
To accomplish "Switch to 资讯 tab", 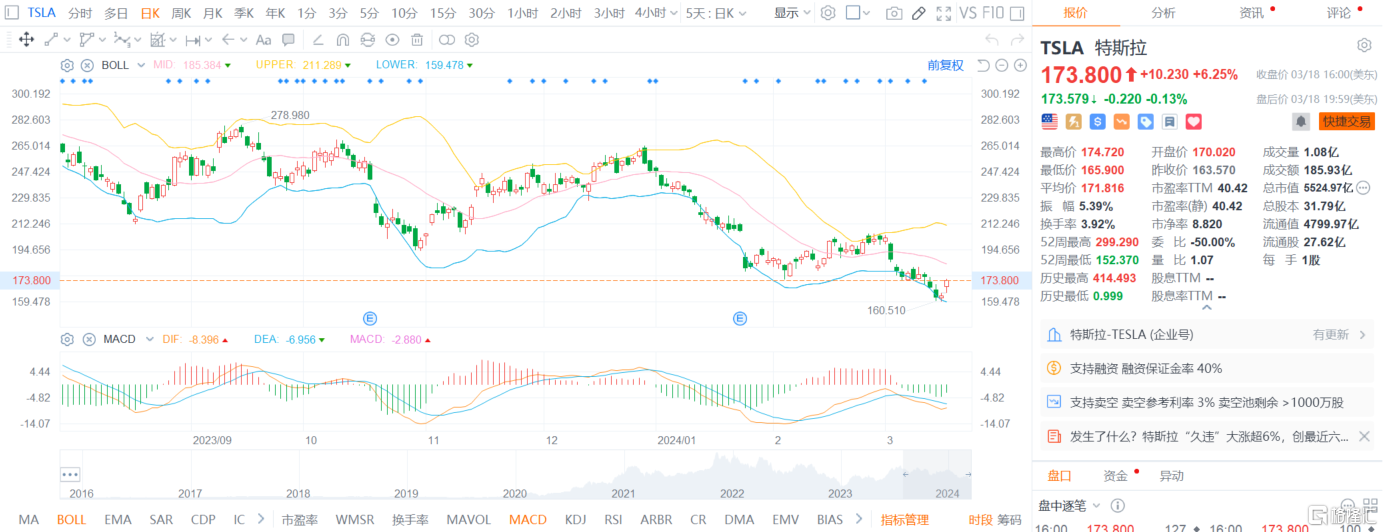I will pyautogui.click(x=1251, y=13).
